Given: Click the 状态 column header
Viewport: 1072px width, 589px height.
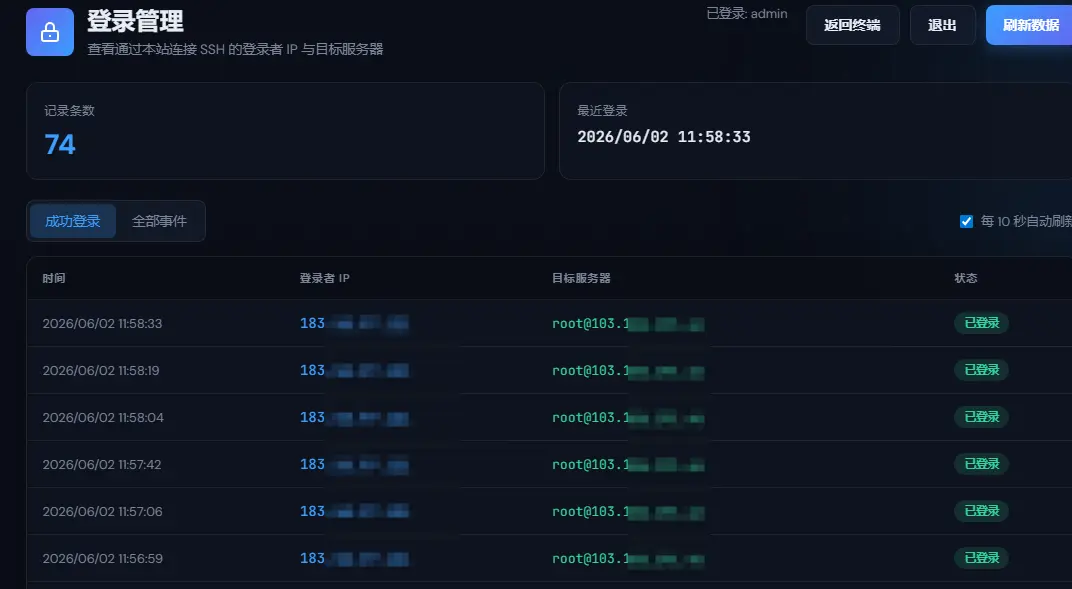Looking at the screenshot, I should click(x=965, y=278).
